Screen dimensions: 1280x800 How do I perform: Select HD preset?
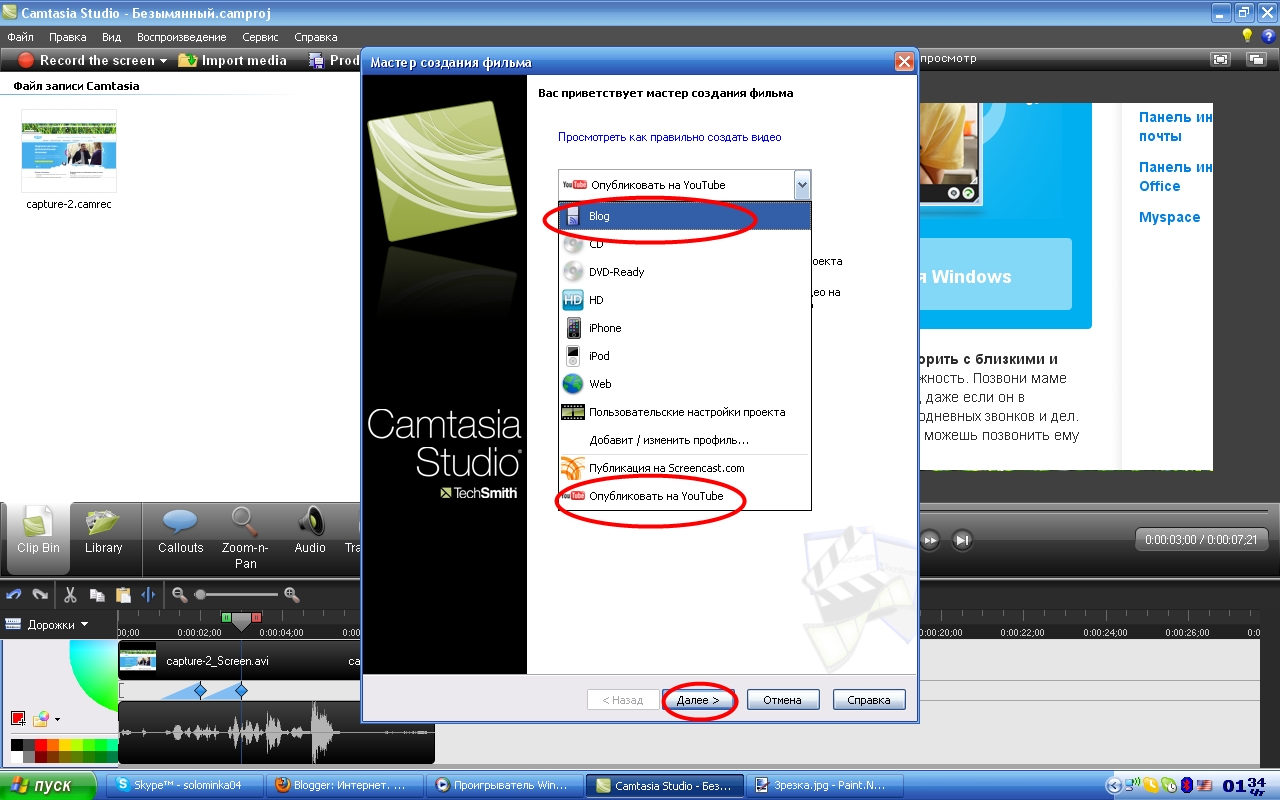tap(685, 300)
